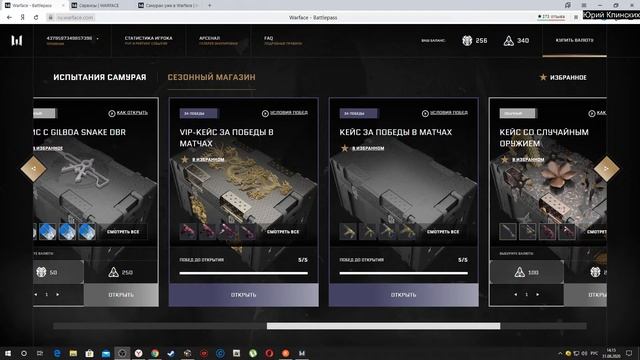The width and height of the screenshot is (640, 360).
Task: Increase quantity on random weapon case
Action: pos(538,294)
